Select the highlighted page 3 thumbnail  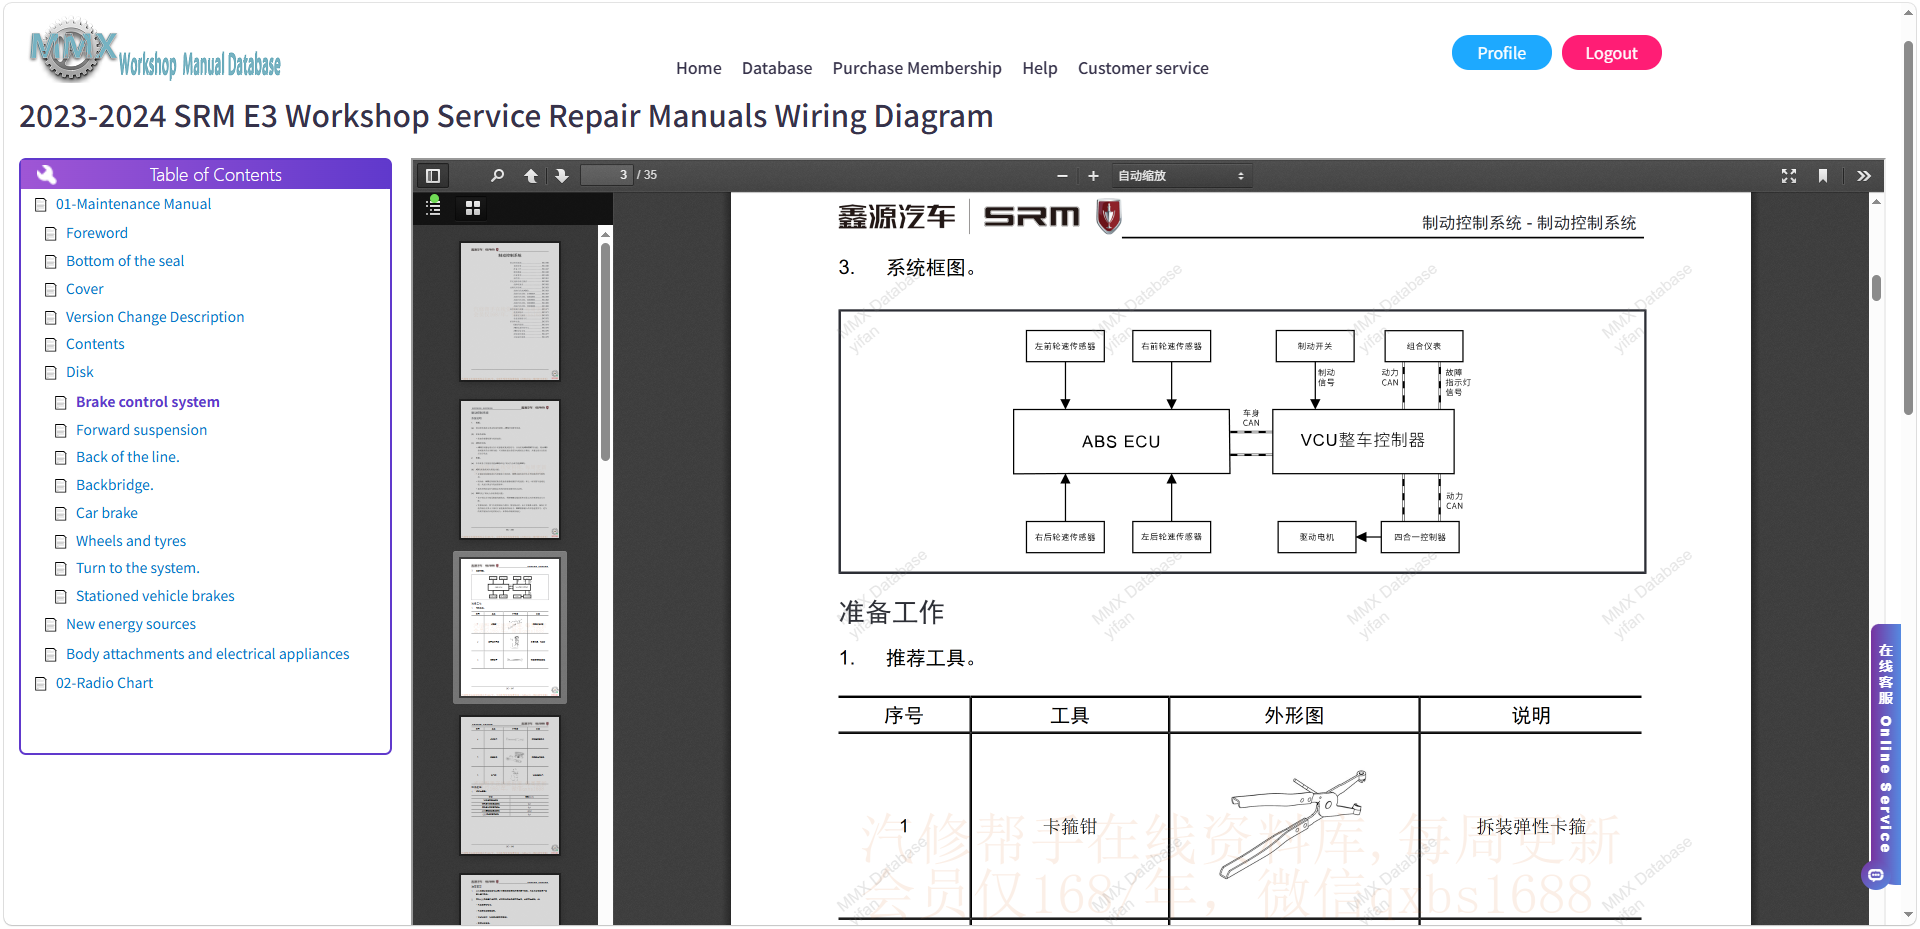pyautogui.click(x=510, y=627)
